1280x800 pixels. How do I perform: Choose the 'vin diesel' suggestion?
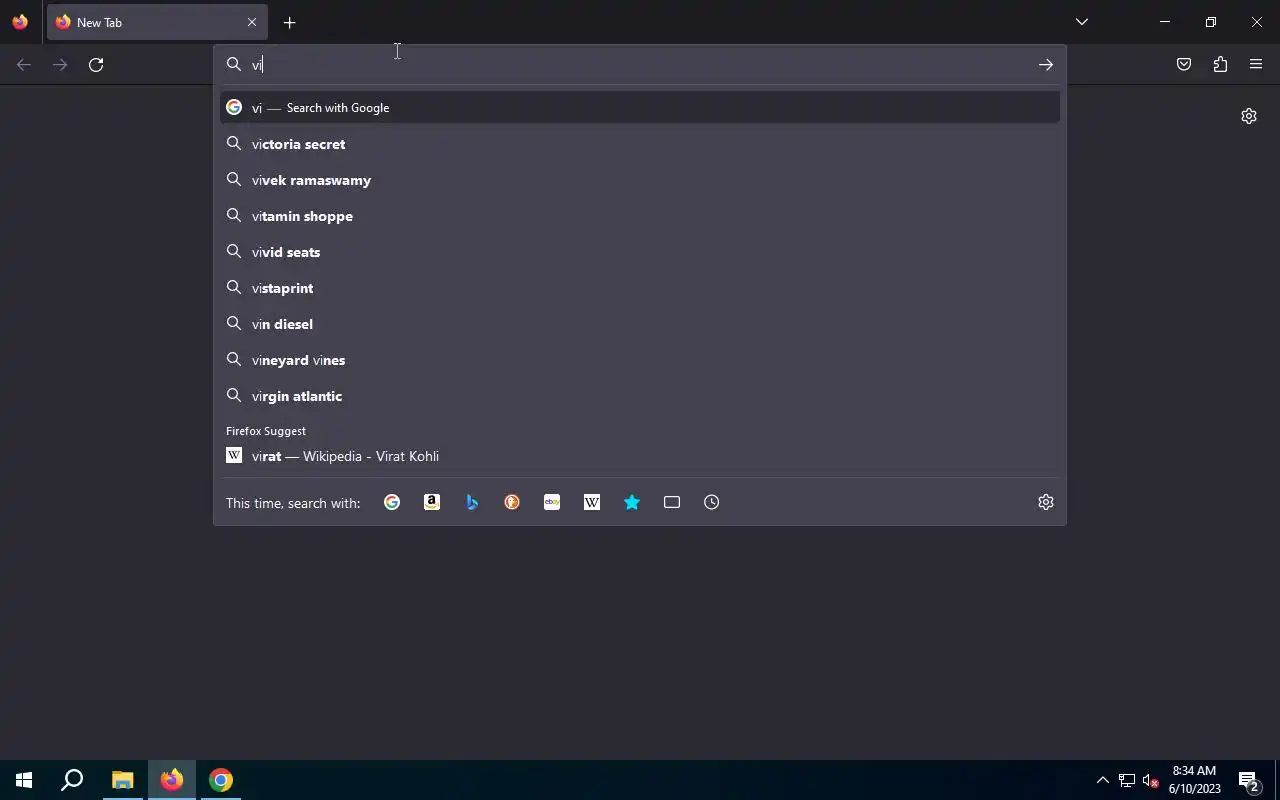click(x=640, y=324)
